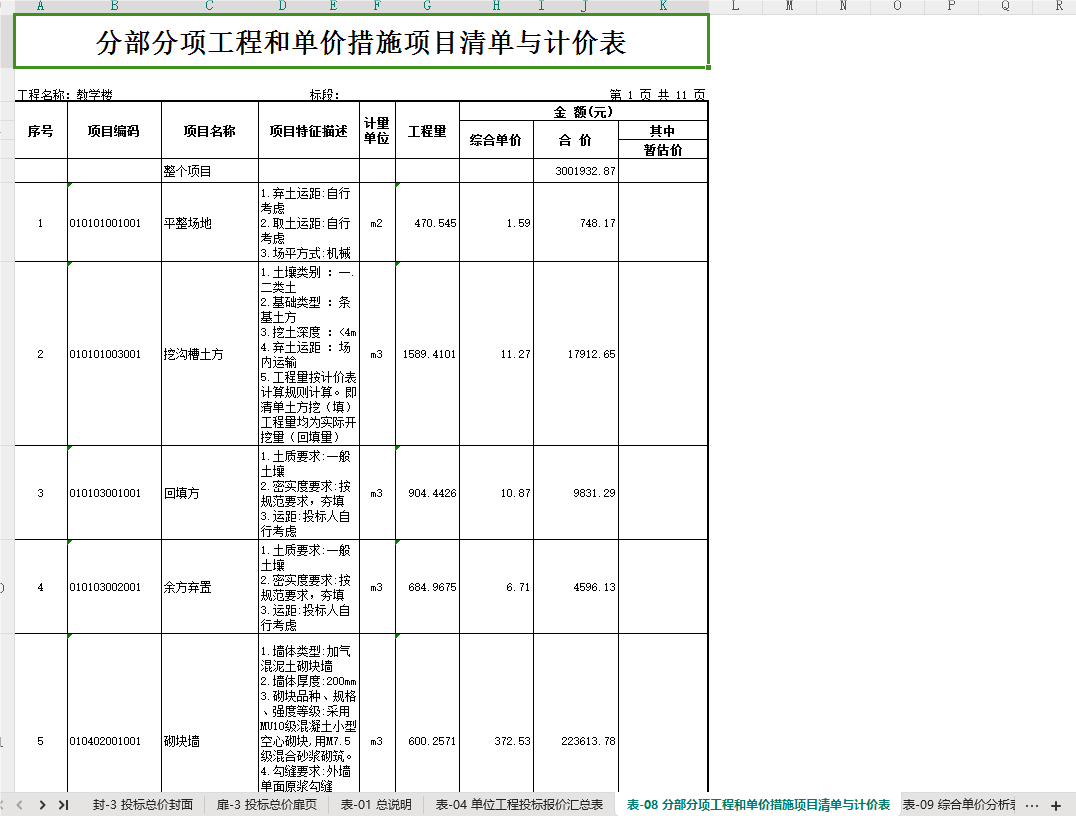Click the 项目编码 header cell

pyautogui.click(x=114, y=130)
